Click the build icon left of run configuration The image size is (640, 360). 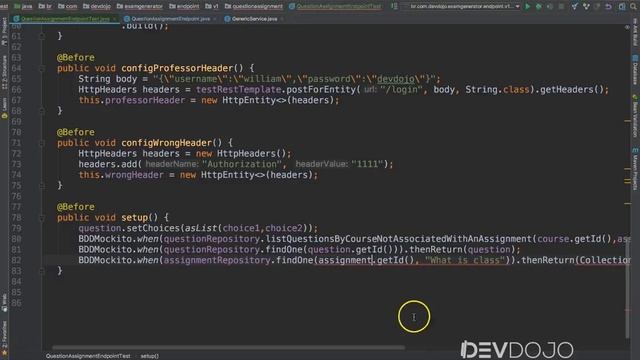pos(394,6)
